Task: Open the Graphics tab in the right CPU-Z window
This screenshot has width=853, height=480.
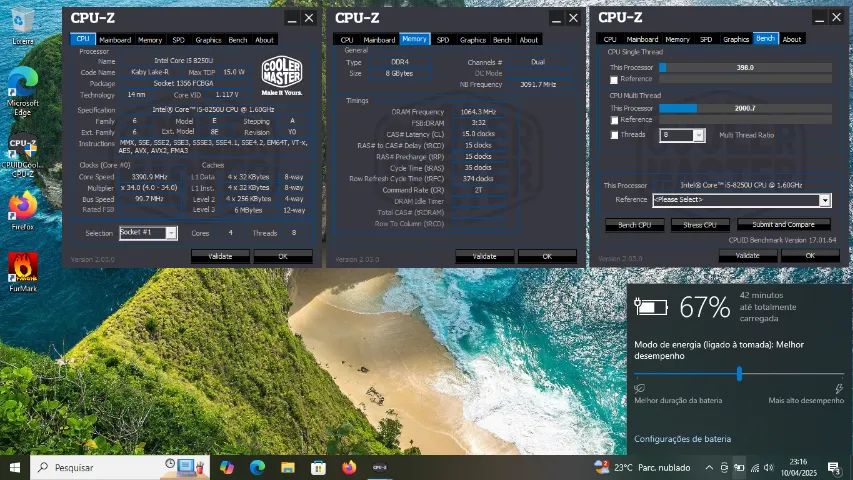Action: (736, 39)
